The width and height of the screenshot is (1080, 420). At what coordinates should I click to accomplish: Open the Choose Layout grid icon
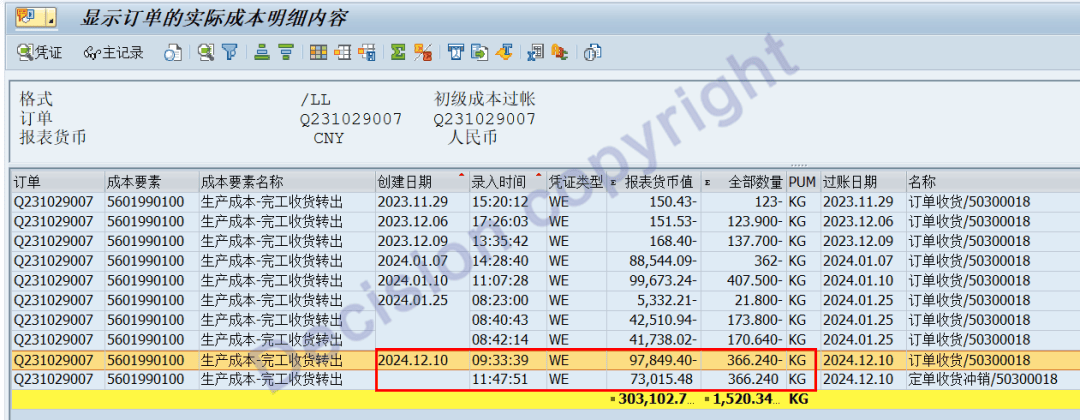coord(318,53)
